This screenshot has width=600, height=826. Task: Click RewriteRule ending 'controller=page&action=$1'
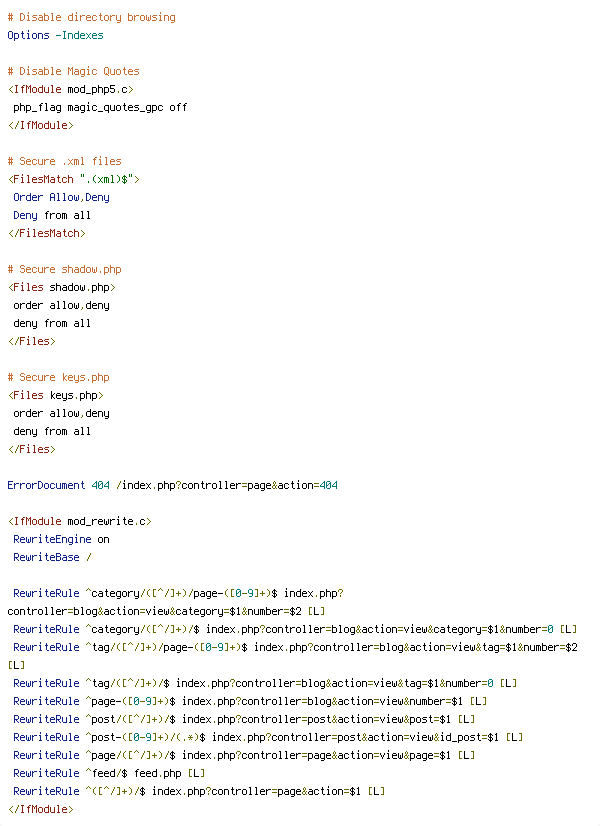pos(199,791)
